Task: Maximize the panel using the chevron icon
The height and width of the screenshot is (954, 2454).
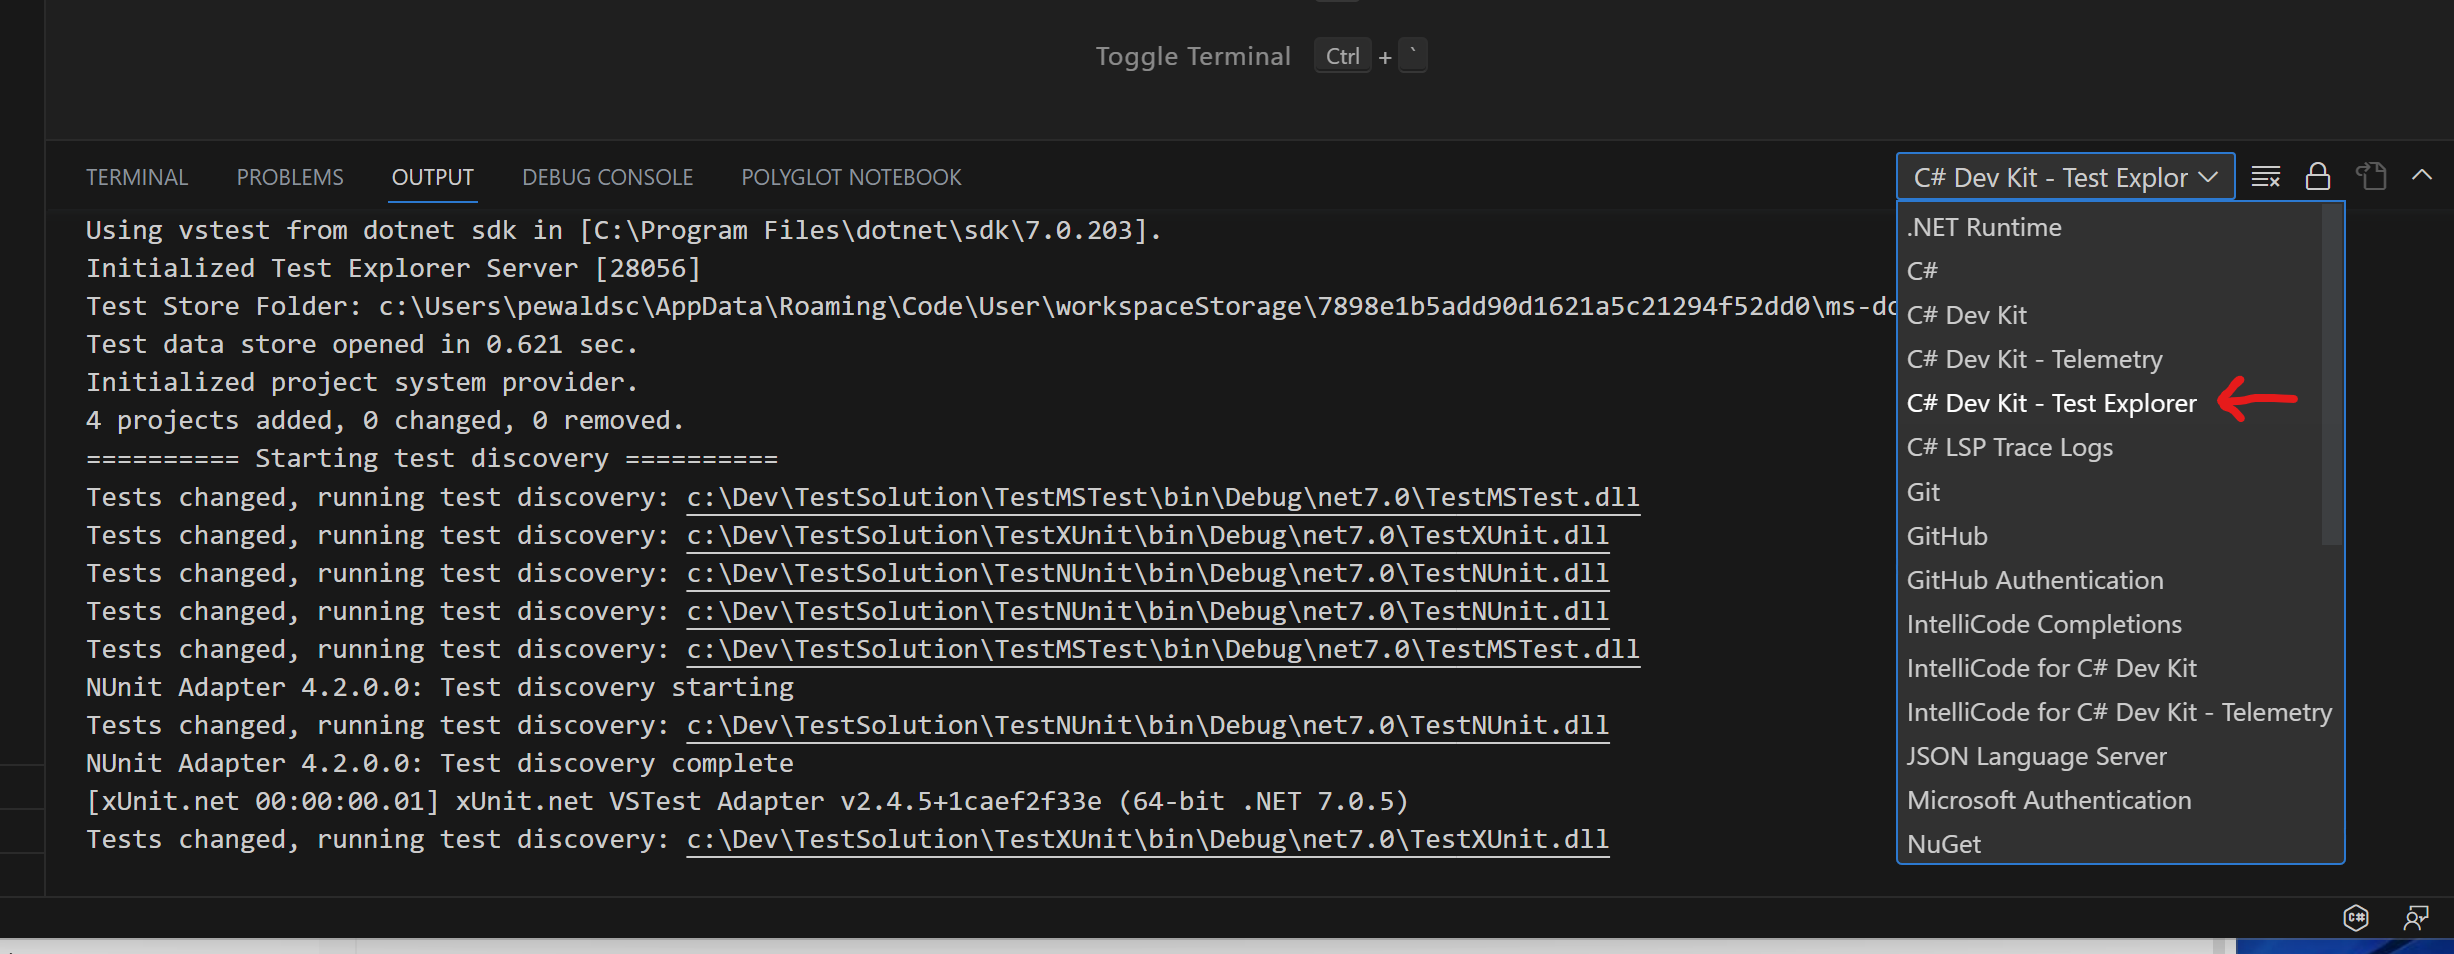Action: 2423,176
